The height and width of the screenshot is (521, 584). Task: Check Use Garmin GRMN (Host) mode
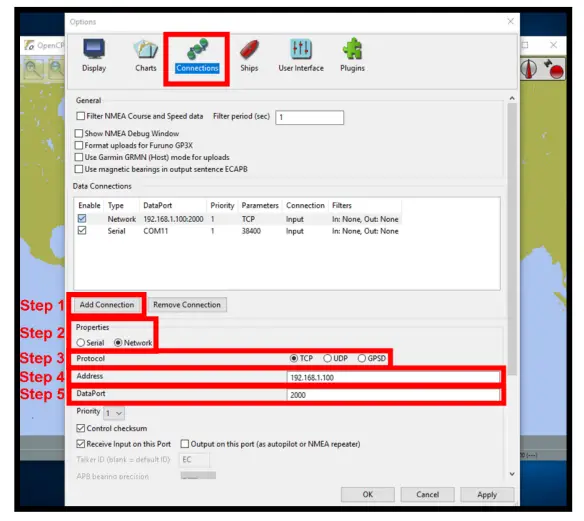coord(79,157)
